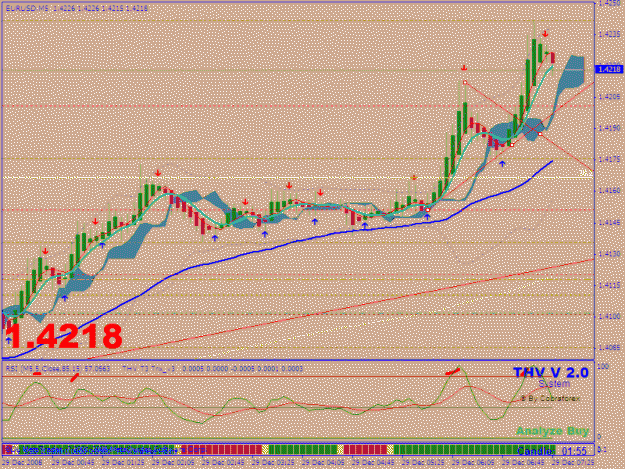Viewport: 625px width, 469px height.
Task: Click the 29 Dec 07:25 time label
Action: [x=573, y=463]
